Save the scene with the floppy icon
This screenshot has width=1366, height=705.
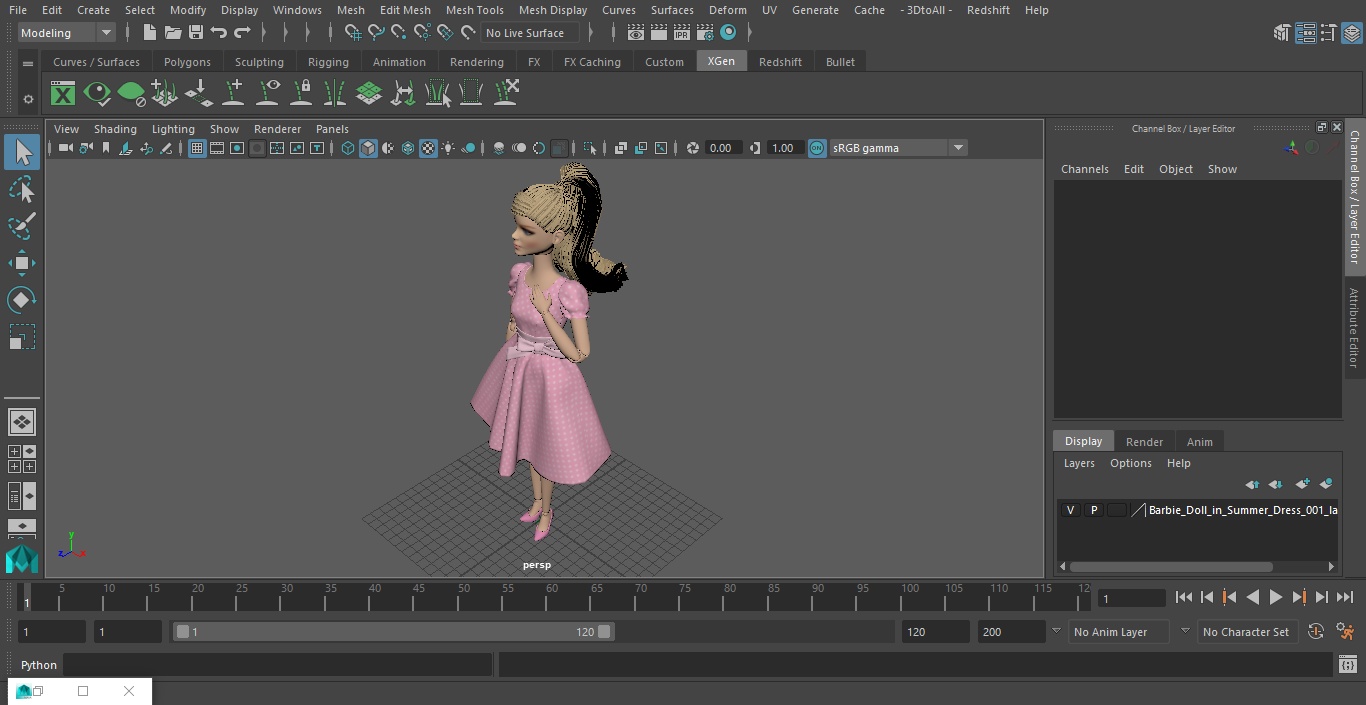(195, 33)
